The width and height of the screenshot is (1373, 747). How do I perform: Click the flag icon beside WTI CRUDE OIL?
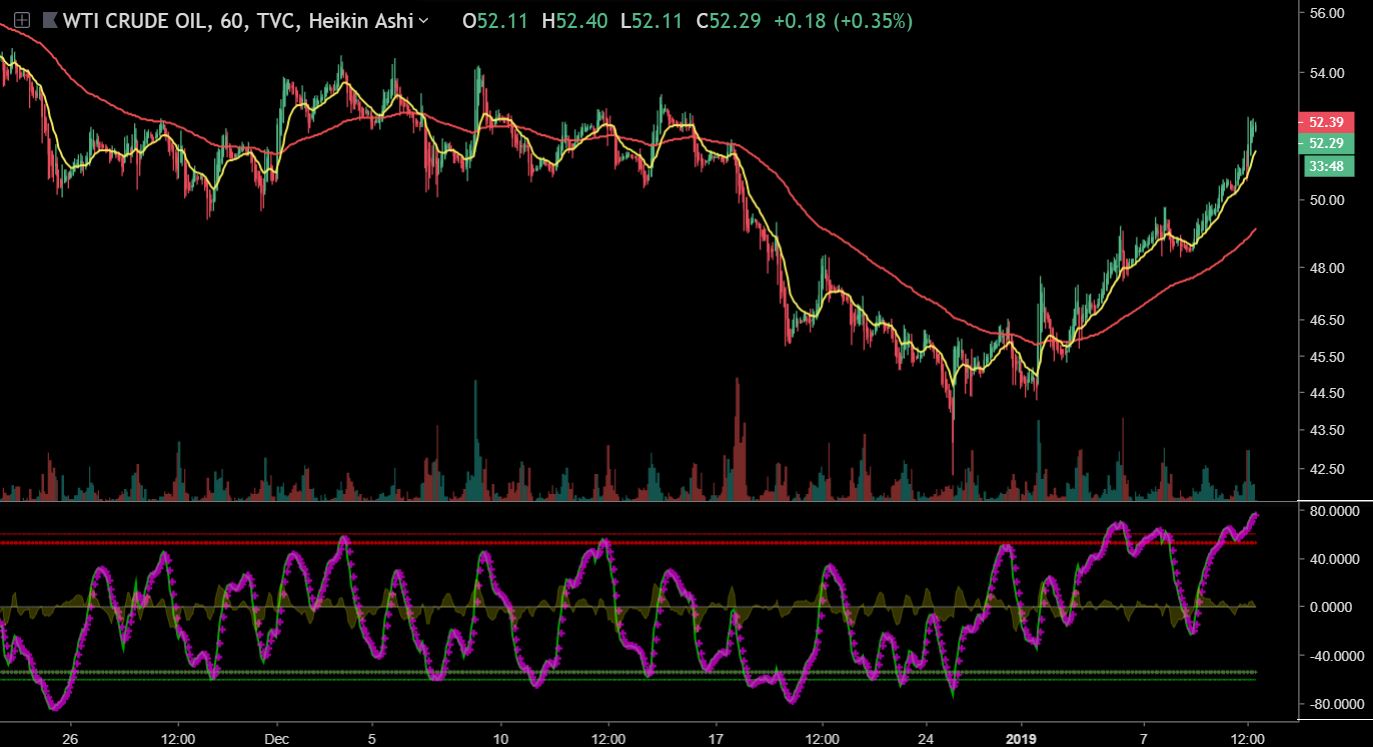click(x=48, y=21)
